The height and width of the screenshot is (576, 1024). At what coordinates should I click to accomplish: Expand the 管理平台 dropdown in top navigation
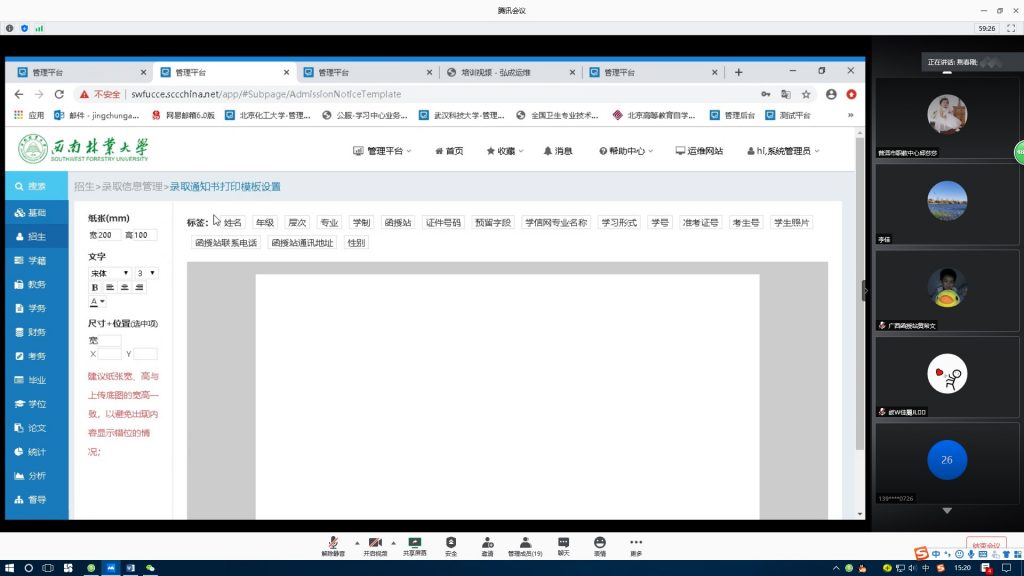(385, 151)
